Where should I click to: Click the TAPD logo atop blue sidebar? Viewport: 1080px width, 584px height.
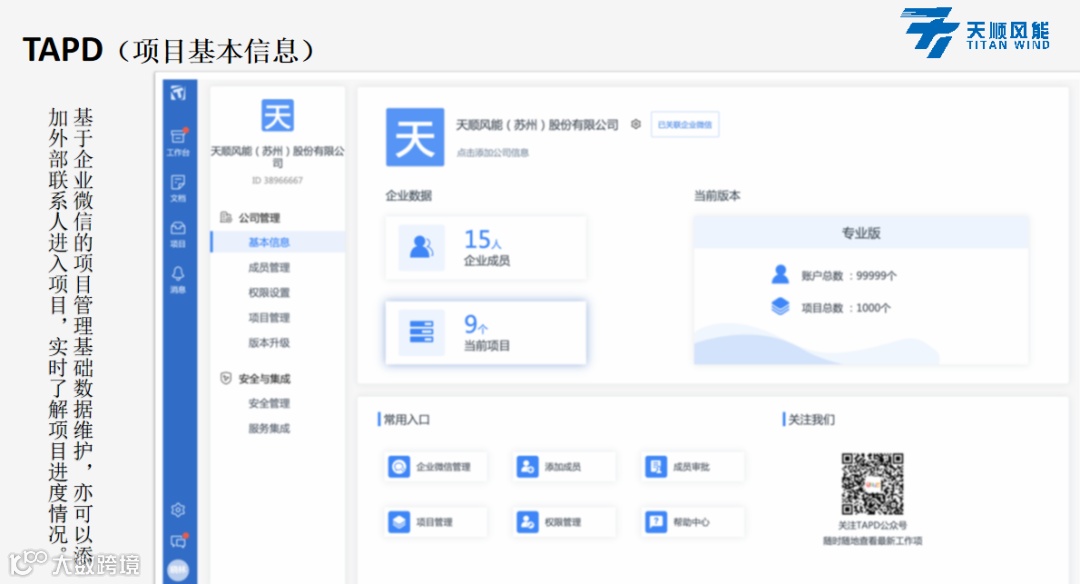click(178, 92)
